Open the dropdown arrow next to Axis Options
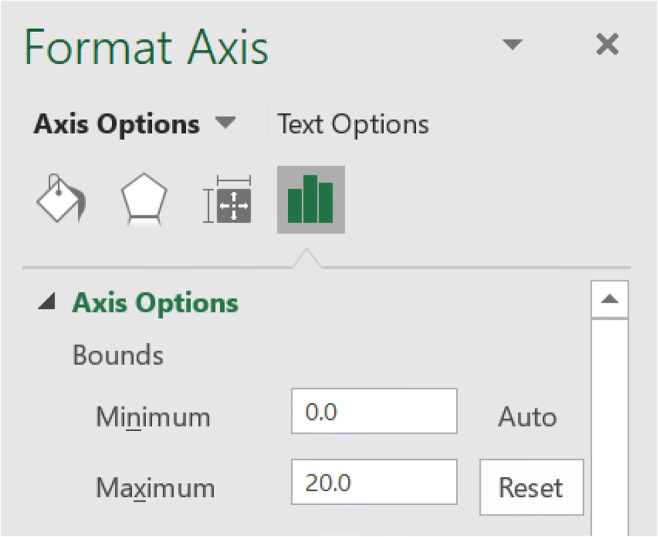 (x=226, y=124)
